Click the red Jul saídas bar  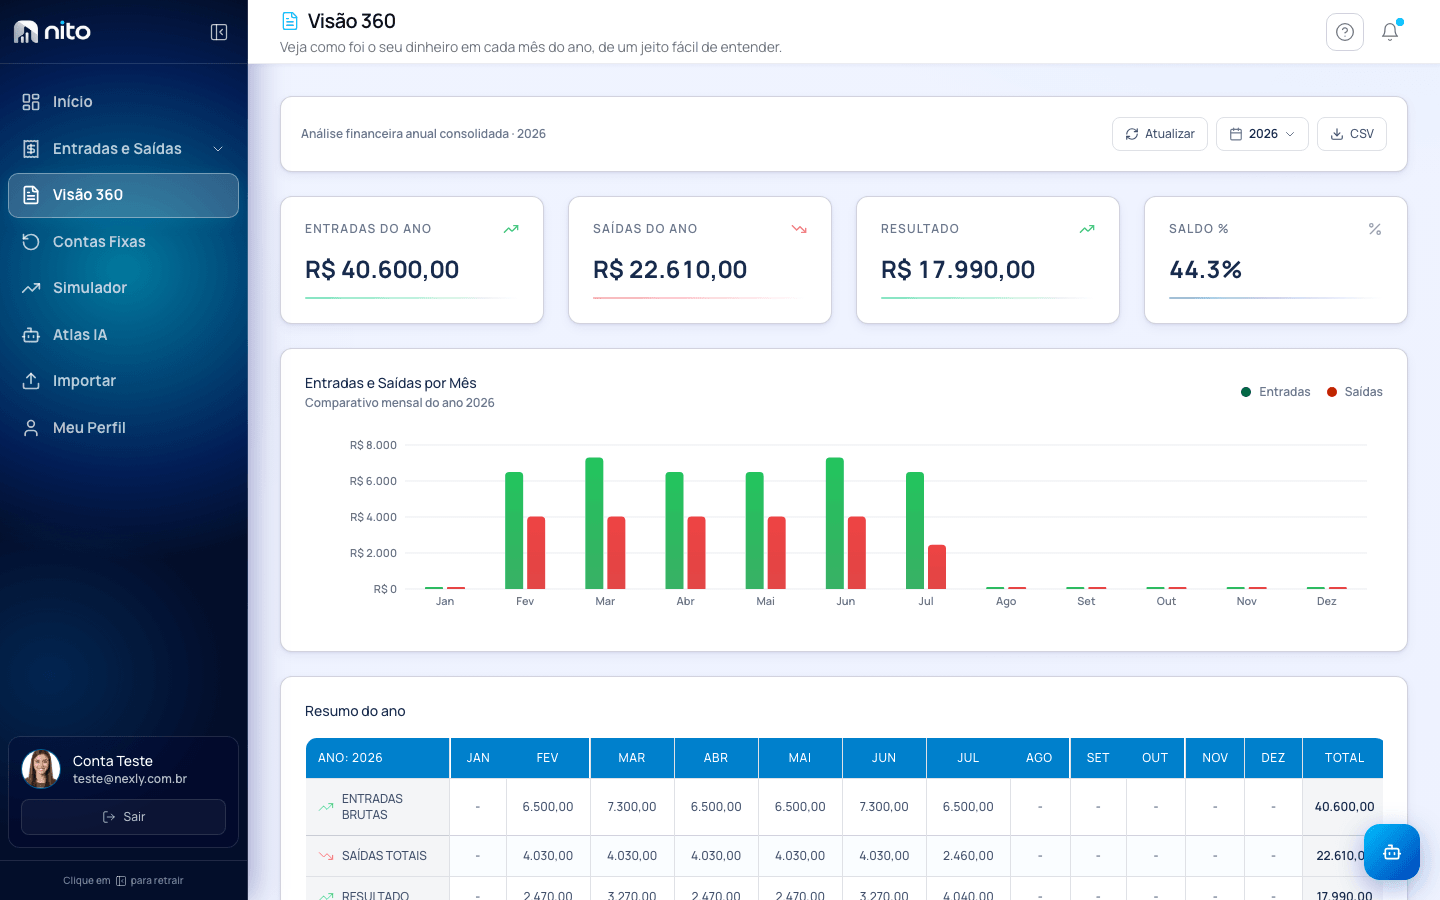click(937, 567)
